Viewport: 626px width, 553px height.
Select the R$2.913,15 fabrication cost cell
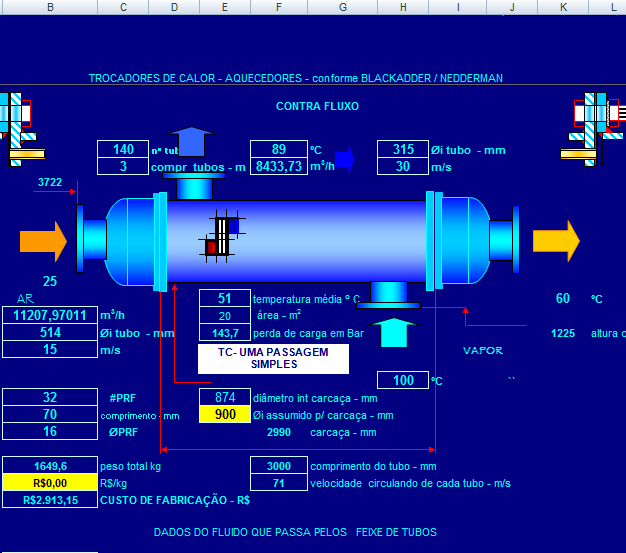coord(50,500)
